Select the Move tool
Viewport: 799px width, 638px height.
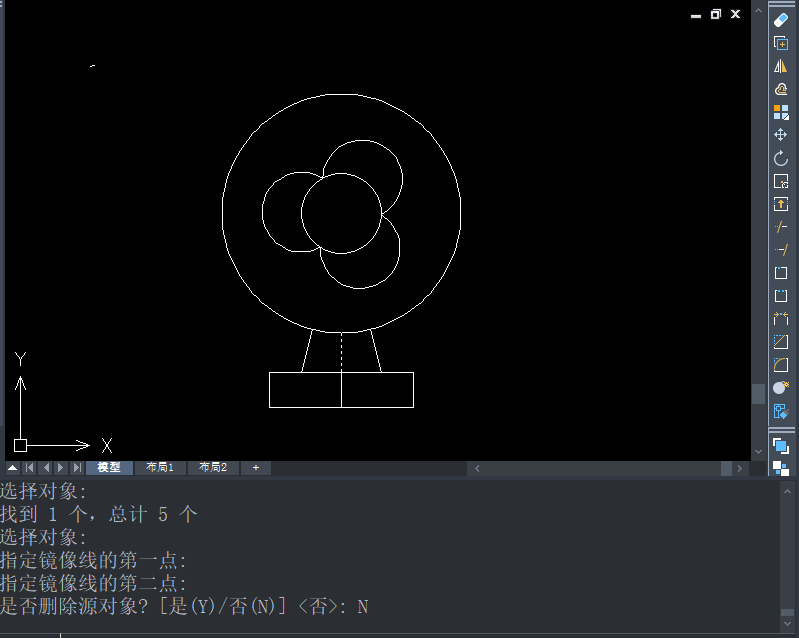coord(781,135)
